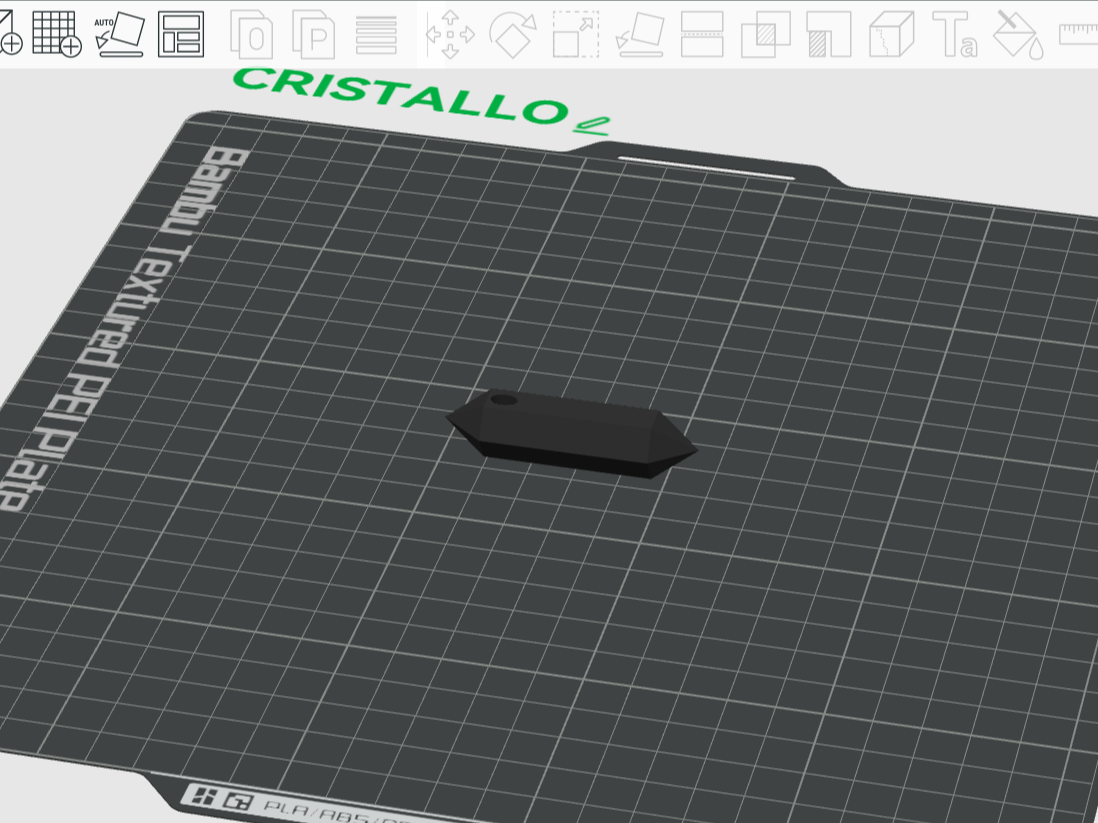Screen dimensions: 1098x823
Task: Edit plate name via pencil icon
Action: click(592, 125)
